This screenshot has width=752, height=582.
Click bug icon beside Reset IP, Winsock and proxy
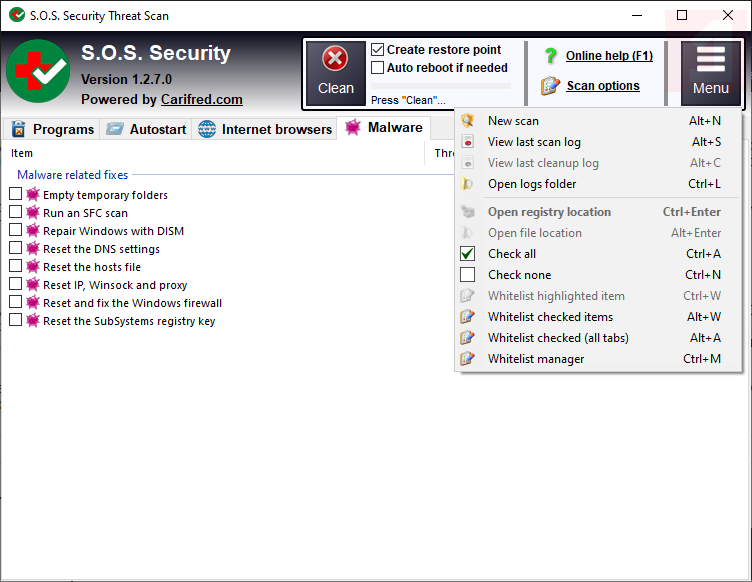click(33, 284)
